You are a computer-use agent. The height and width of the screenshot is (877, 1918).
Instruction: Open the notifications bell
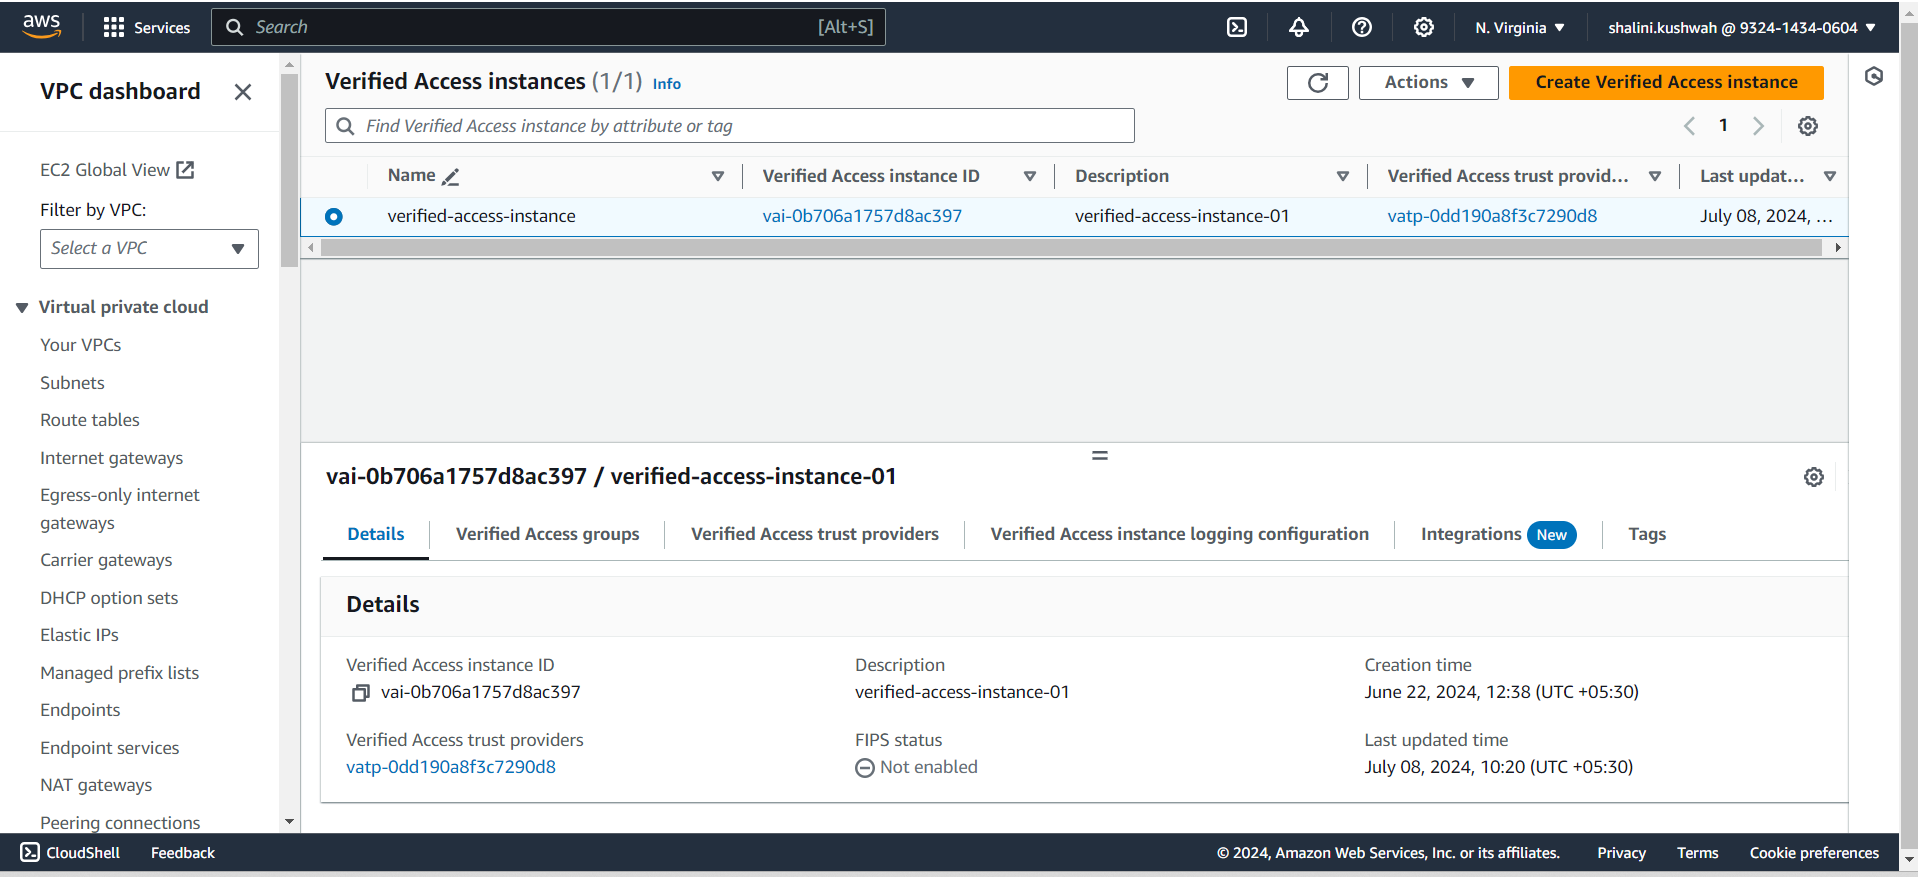(1299, 27)
